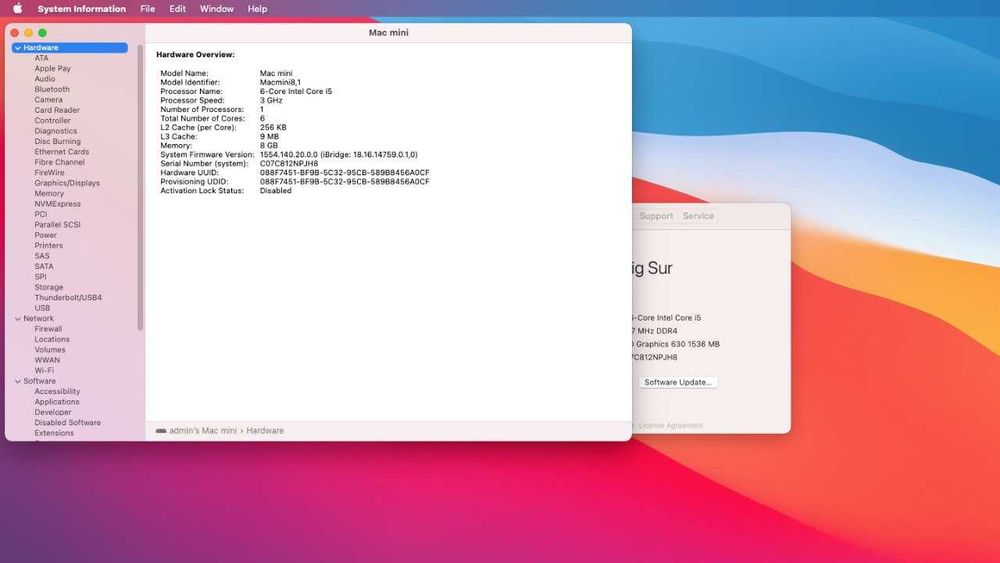Image resolution: width=1000 pixels, height=563 pixels.
Task: Select Parallel SCSI in the sidebar
Action: pyautogui.click(x=57, y=224)
